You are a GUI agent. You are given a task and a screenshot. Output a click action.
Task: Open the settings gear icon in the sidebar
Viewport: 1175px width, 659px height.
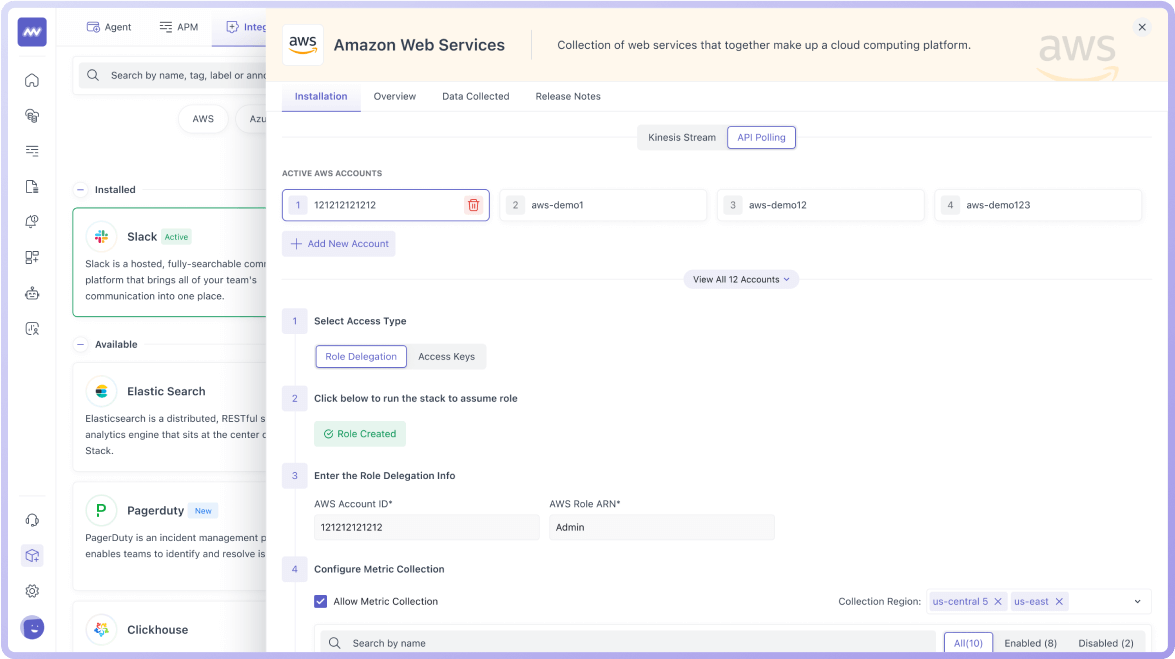coord(32,591)
